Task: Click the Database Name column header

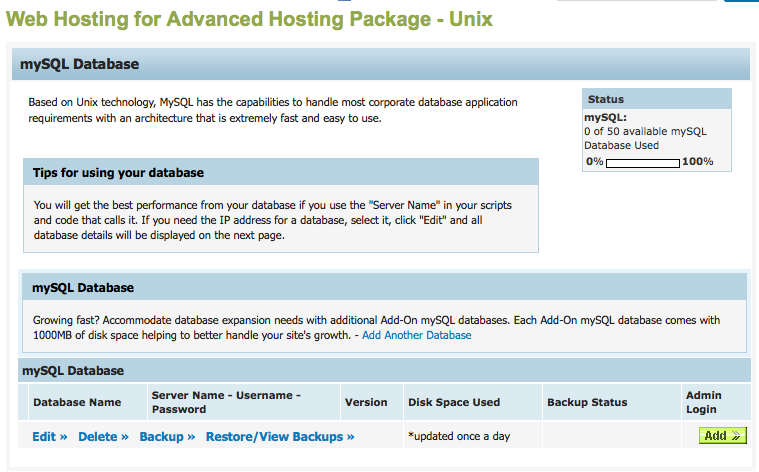Action: [77, 402]
